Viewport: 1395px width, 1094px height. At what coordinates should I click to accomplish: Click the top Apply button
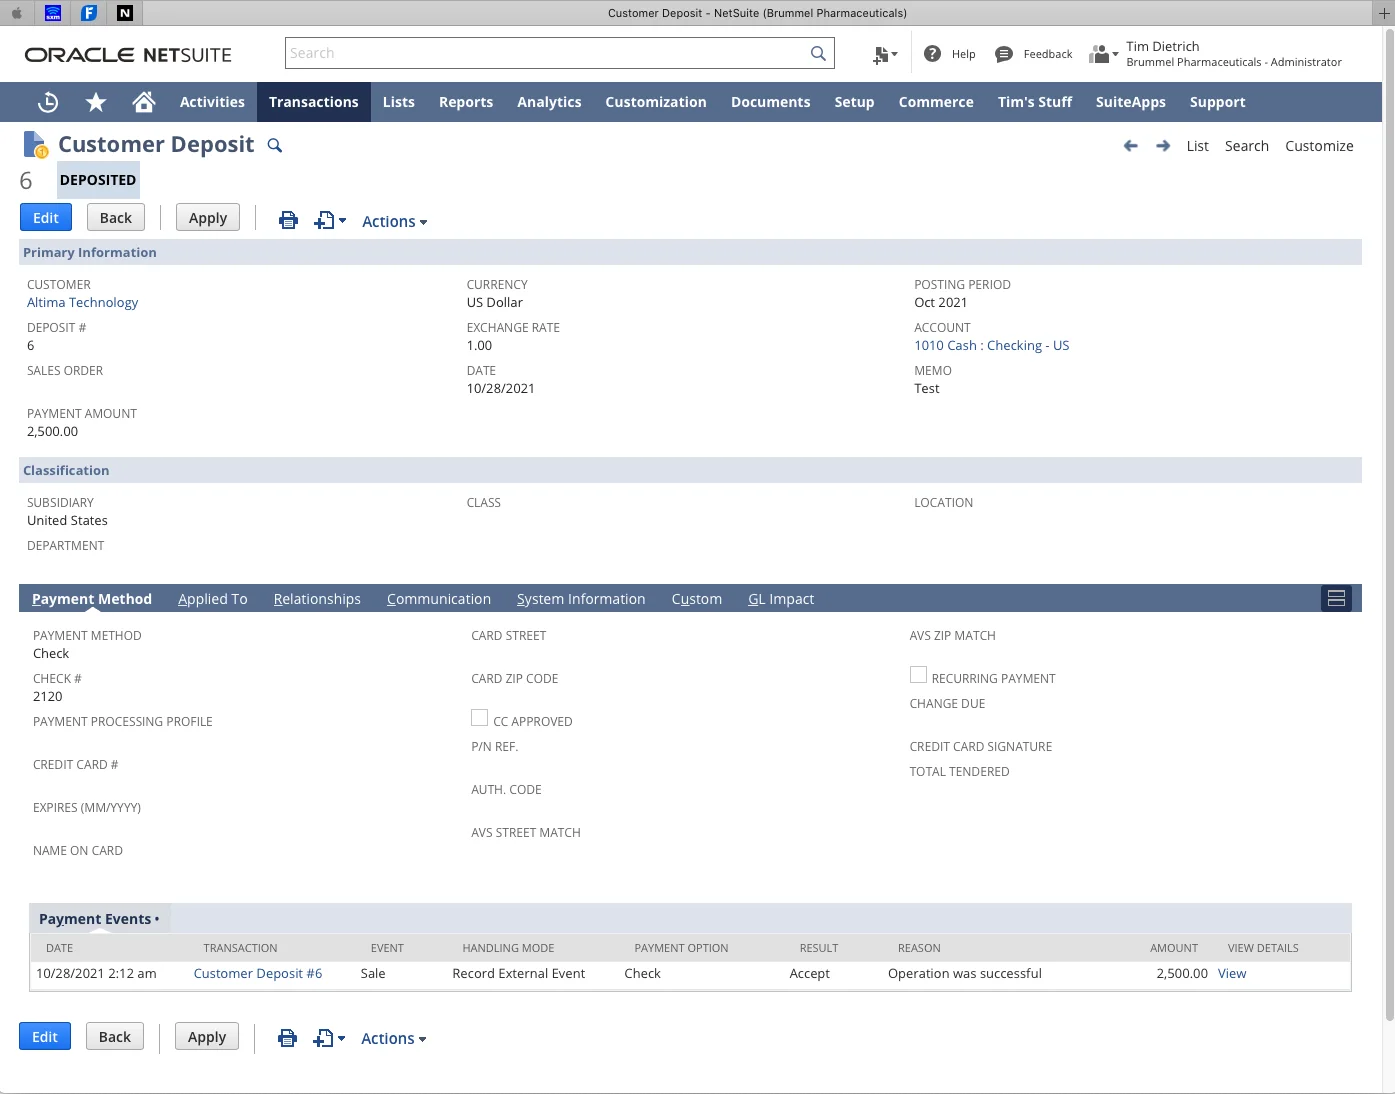(x=208, y=218)
